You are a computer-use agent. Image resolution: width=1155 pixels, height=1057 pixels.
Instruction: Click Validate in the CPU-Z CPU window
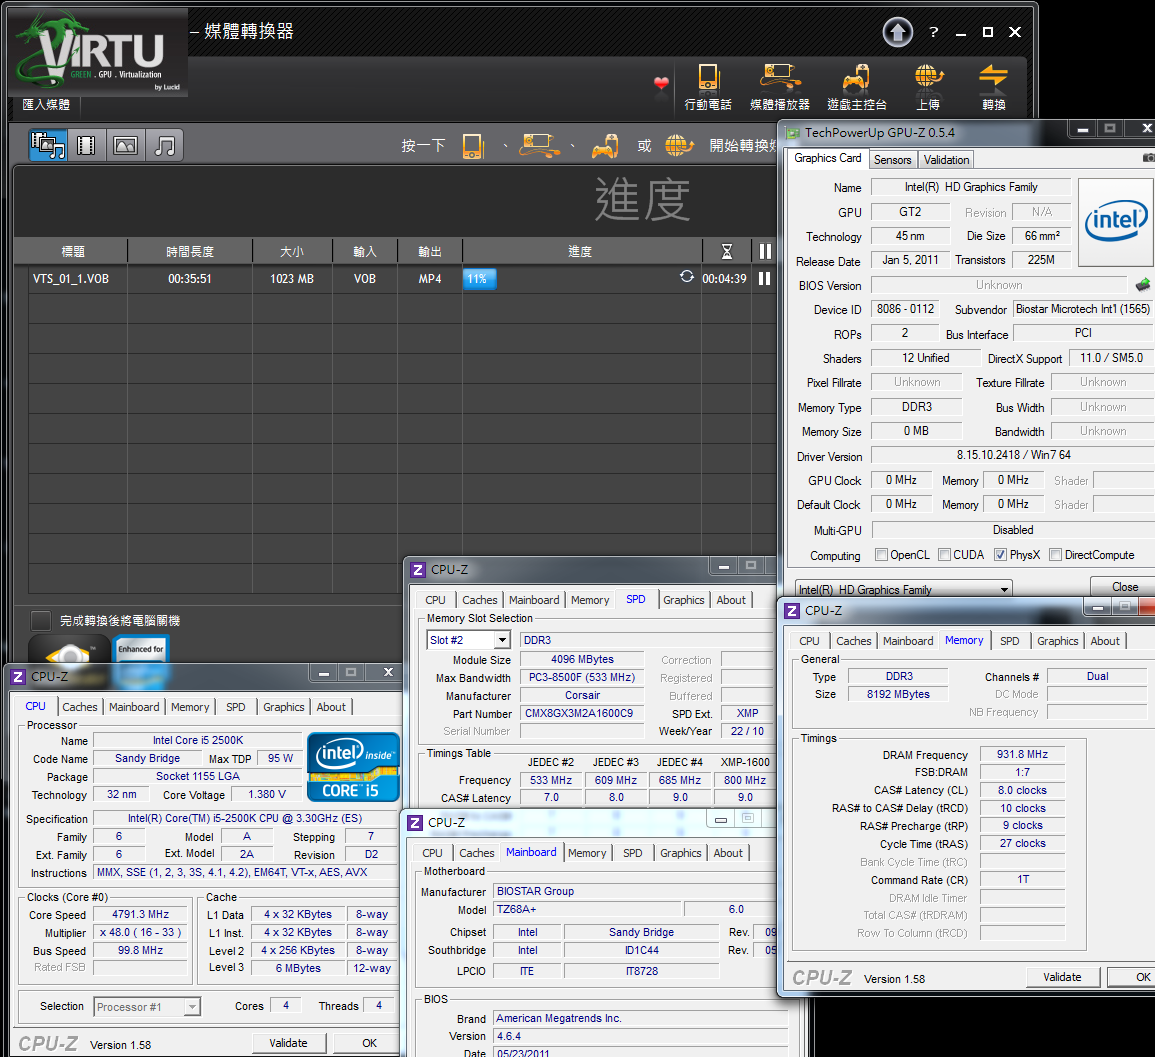click(288, 1043)
